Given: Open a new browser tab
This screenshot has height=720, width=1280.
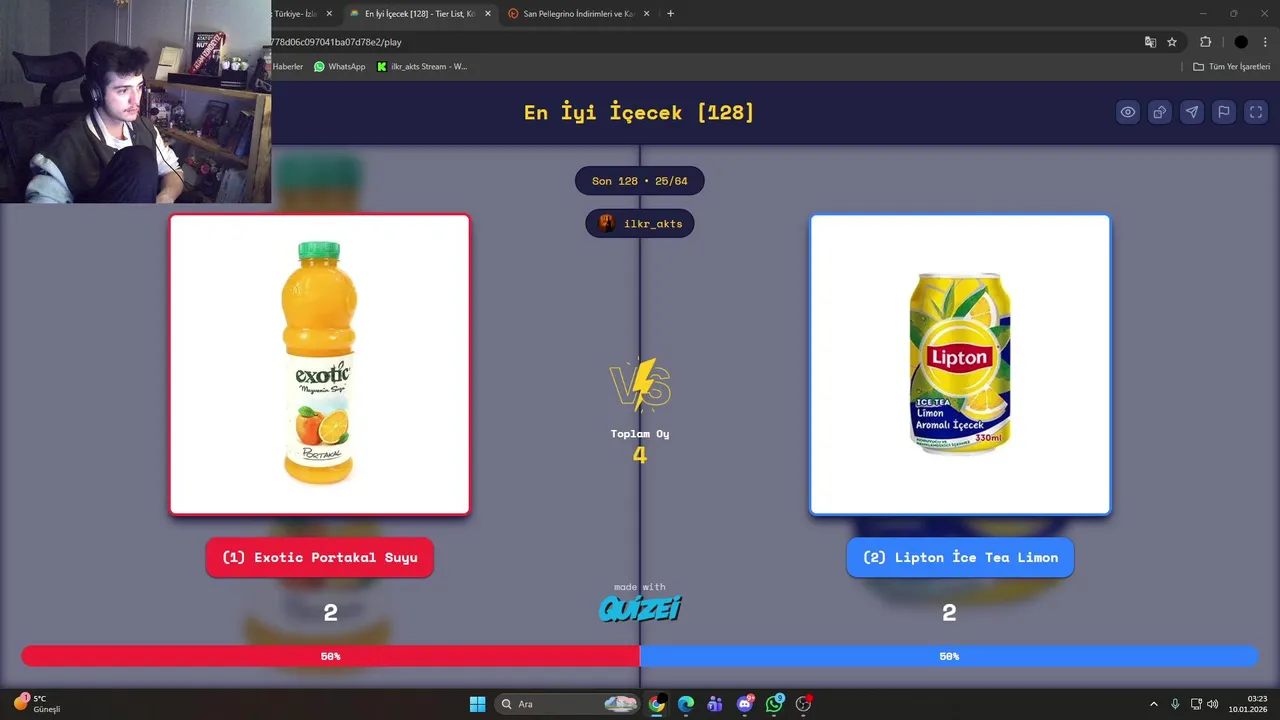Looking at the screenshot, I should pos(670,14).
